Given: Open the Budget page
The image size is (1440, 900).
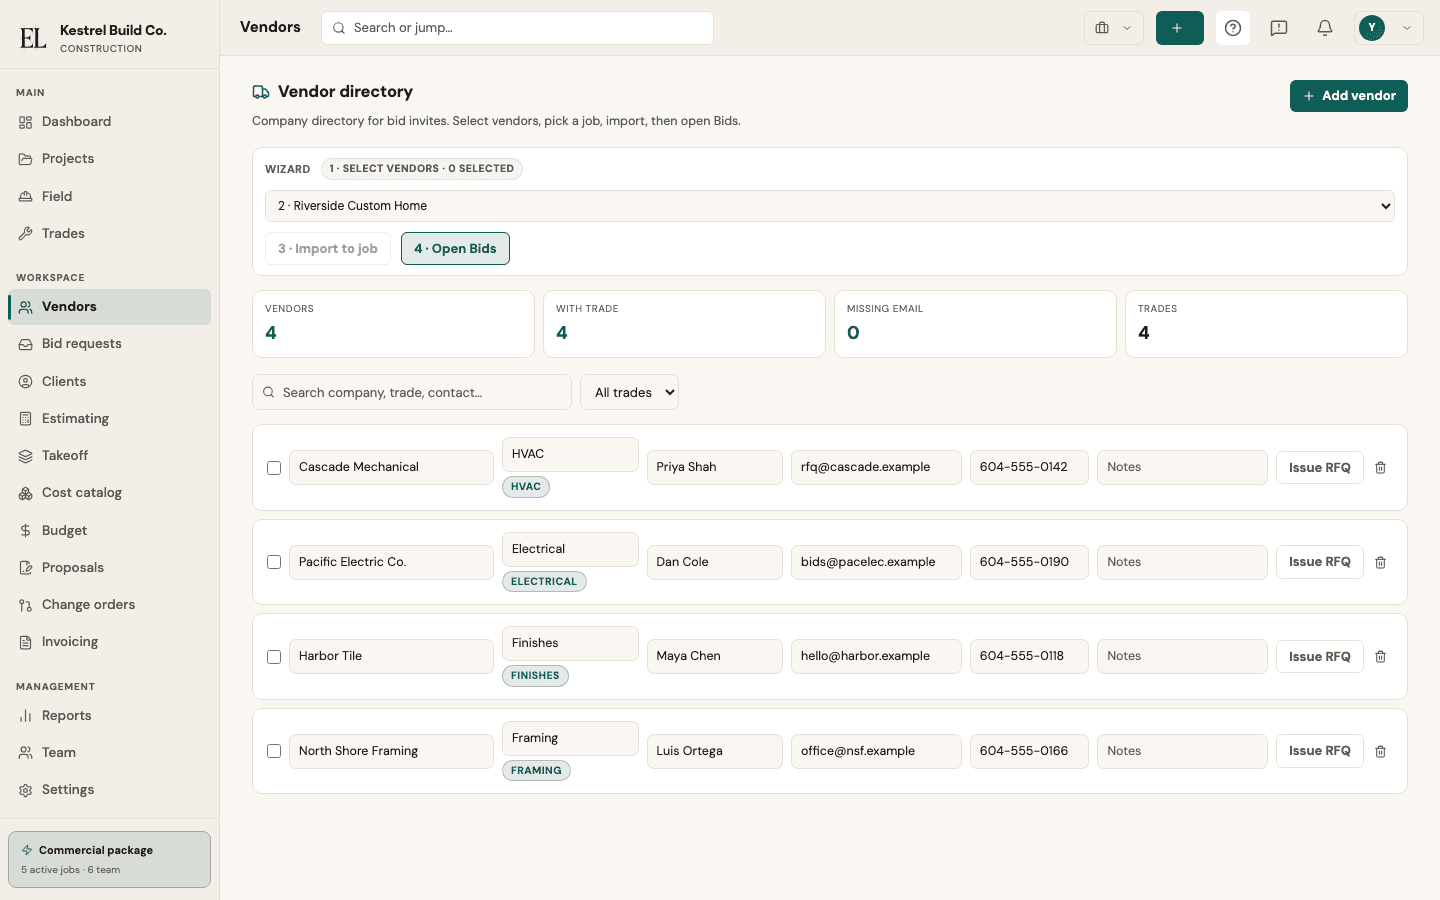Looking at the screenshot, I should pos(110,531).
